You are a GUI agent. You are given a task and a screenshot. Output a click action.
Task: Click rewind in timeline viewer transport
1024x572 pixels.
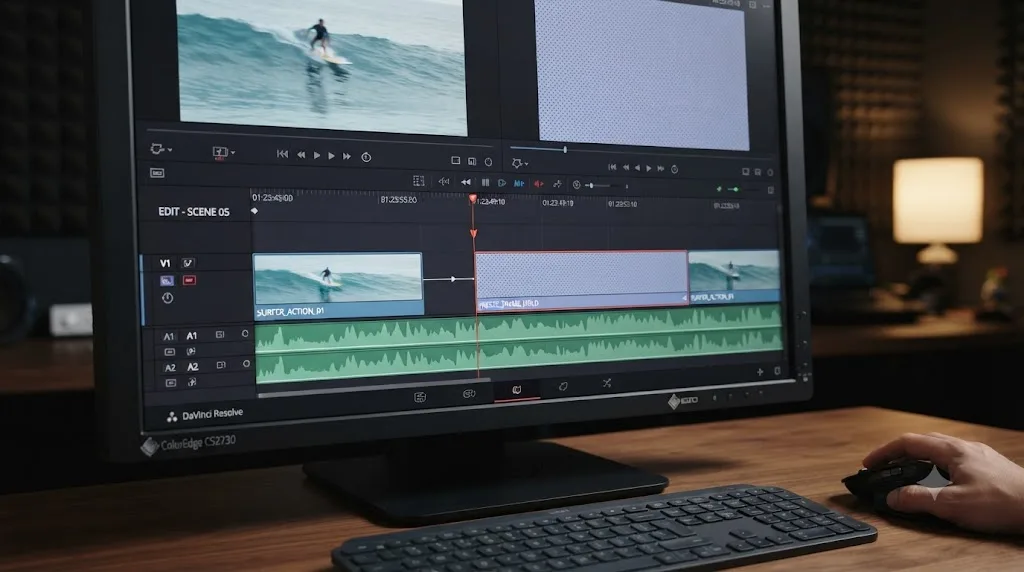626,168
